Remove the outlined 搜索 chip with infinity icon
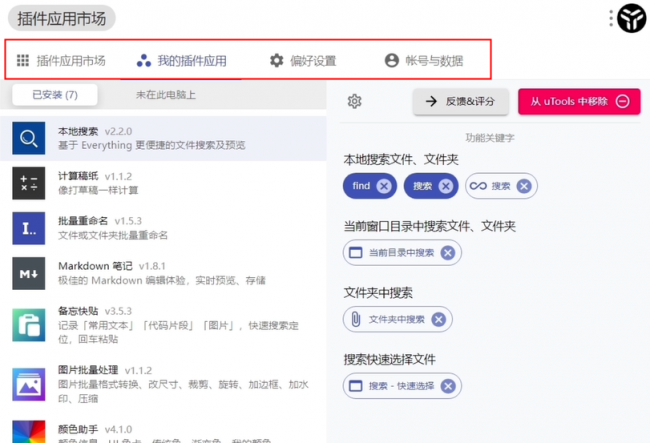 coord(524,186)
